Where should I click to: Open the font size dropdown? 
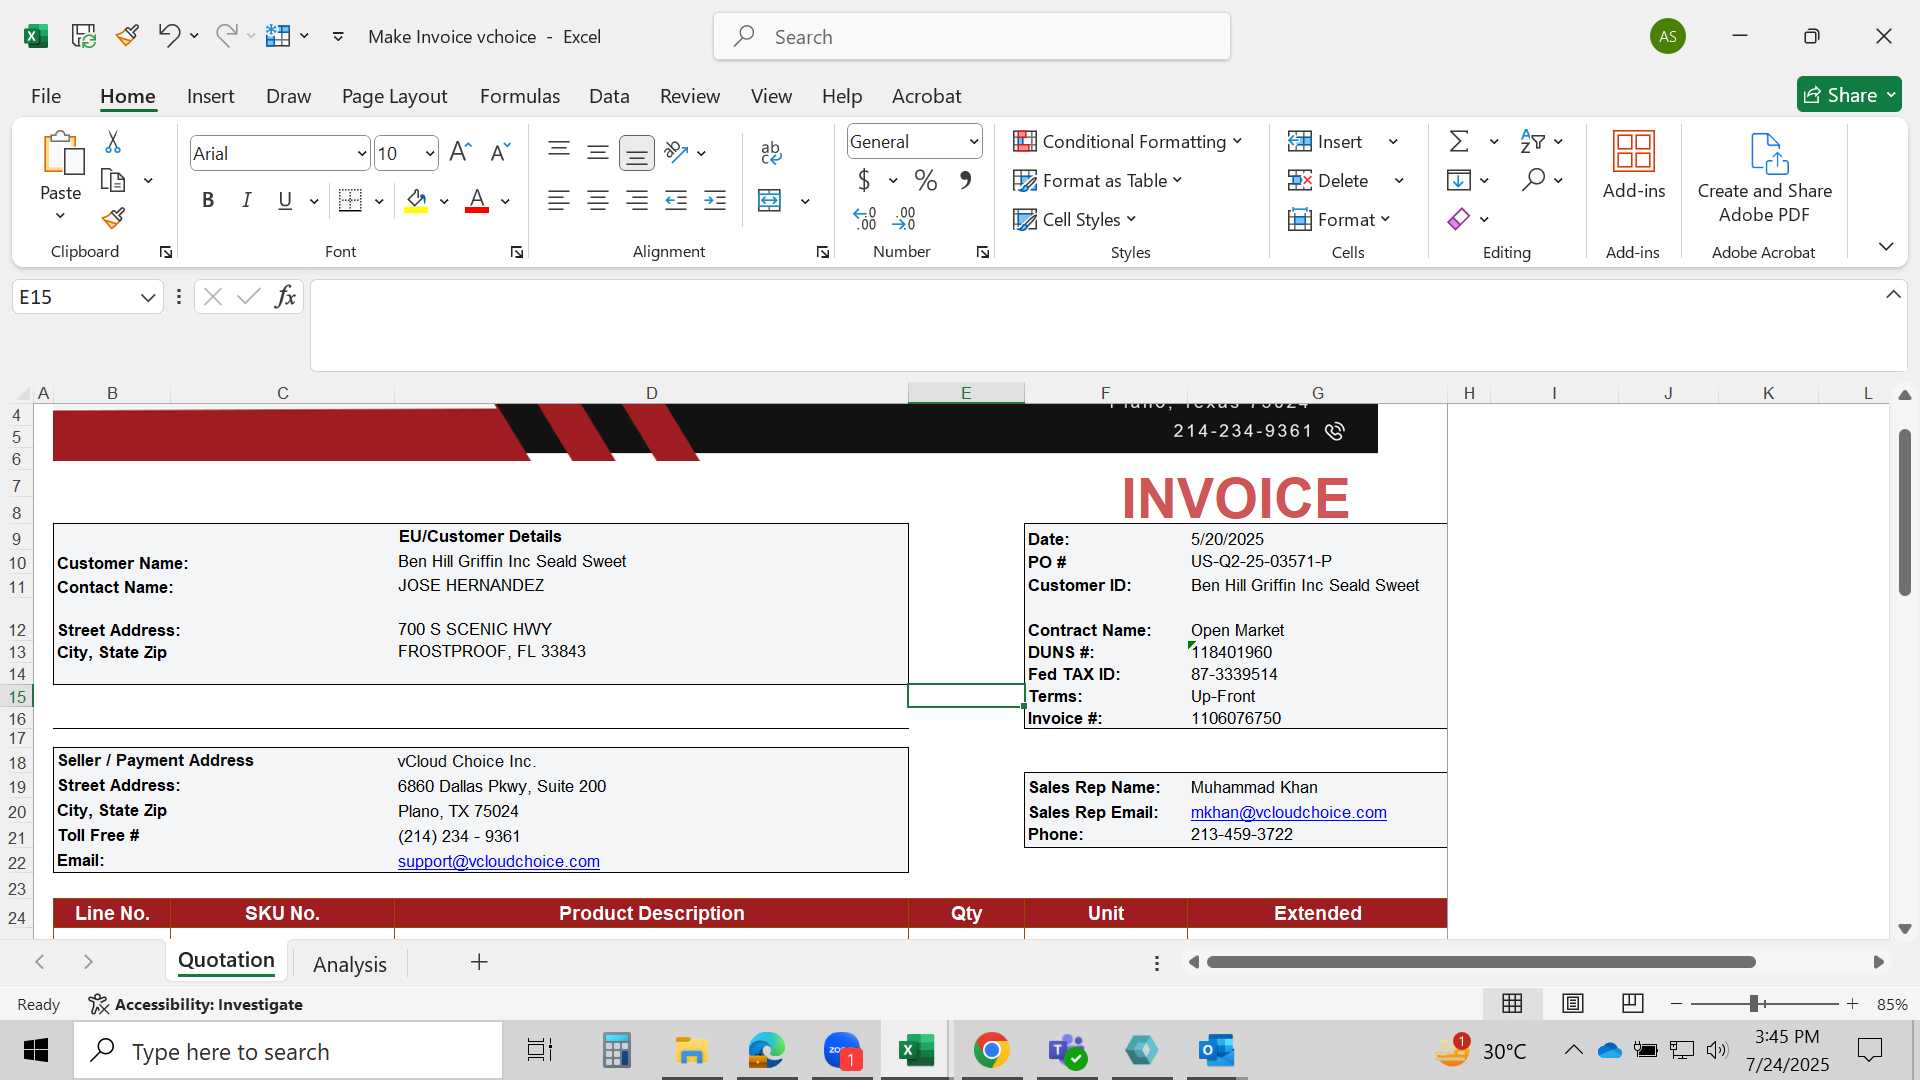click(430, 154)
